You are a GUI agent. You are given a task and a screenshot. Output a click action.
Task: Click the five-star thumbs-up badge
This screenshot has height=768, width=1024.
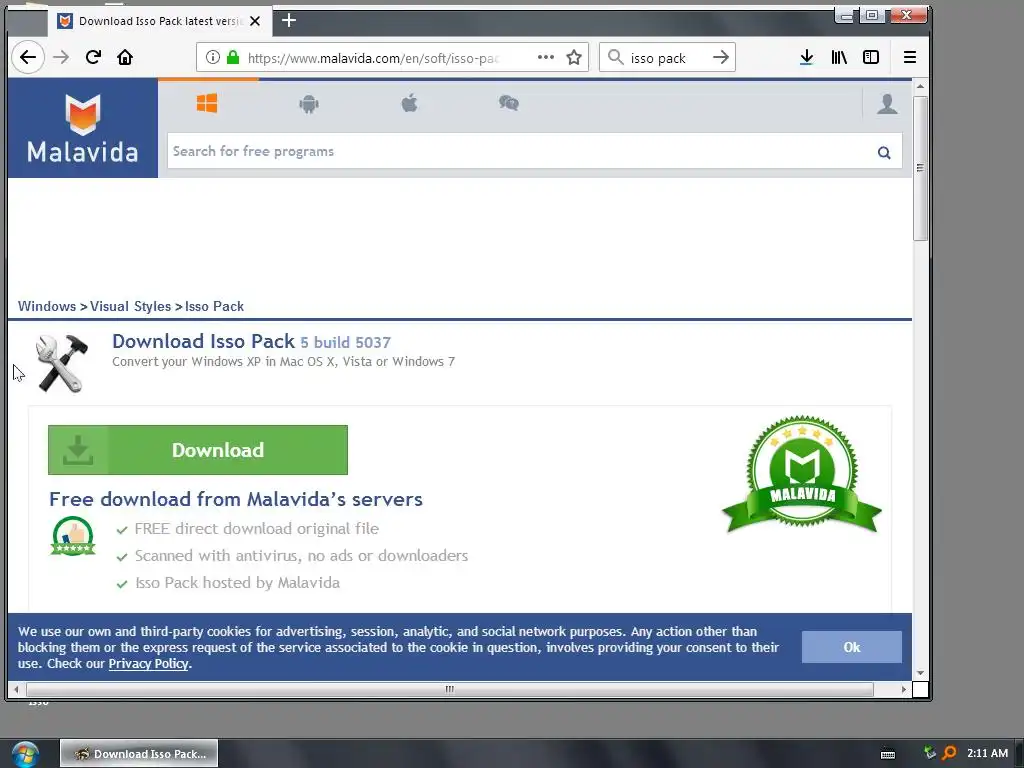point(73,536)
